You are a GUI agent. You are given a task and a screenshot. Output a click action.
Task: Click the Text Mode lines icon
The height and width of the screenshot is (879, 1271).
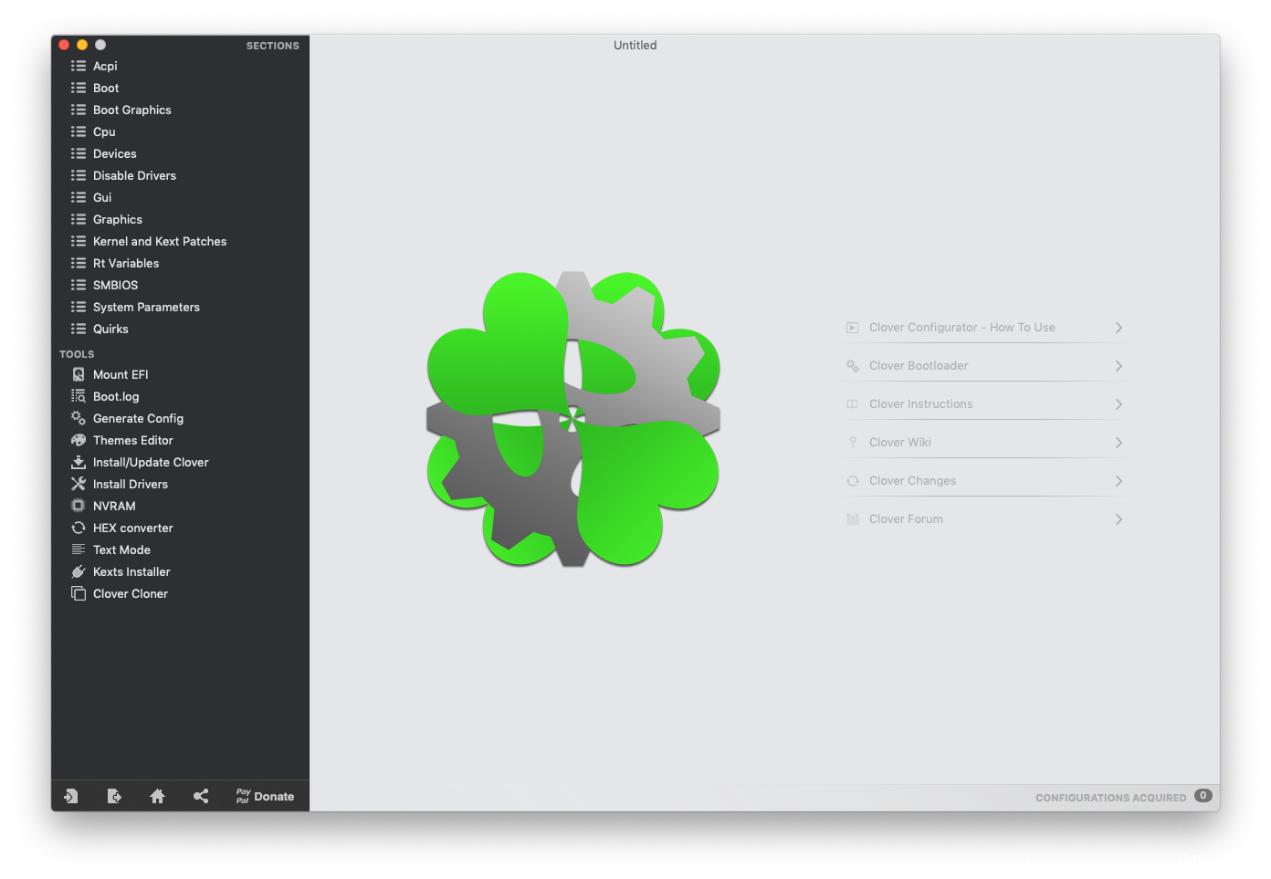click(x=78, y=550)
